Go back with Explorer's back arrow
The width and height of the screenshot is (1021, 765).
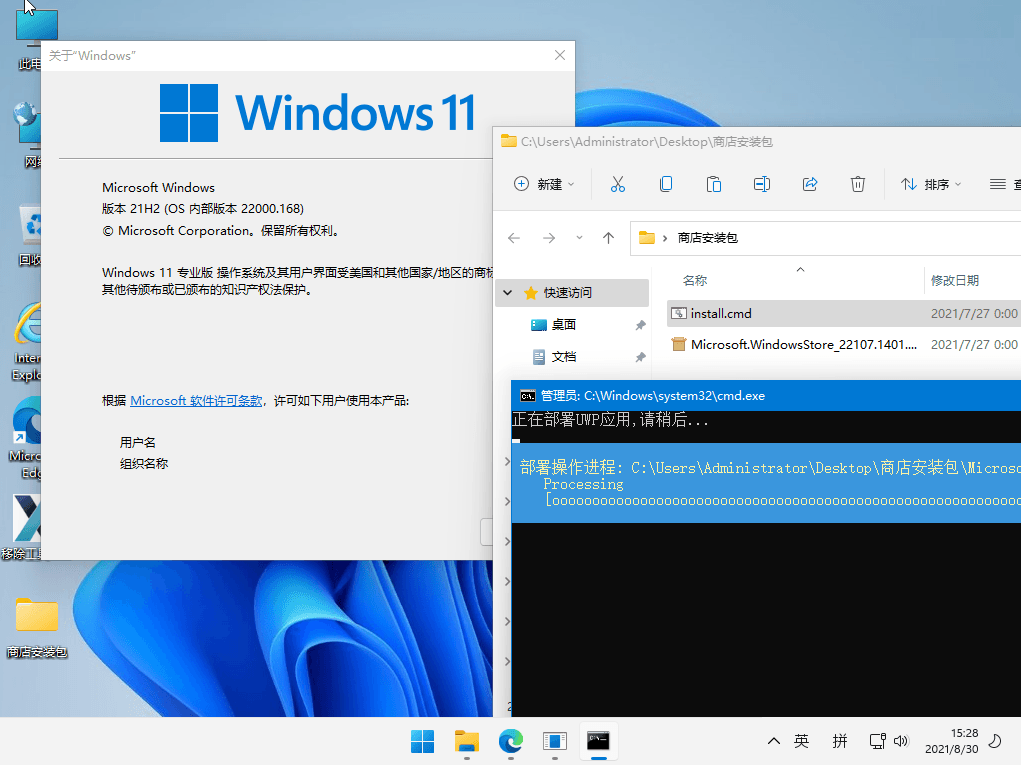(514, 238)
